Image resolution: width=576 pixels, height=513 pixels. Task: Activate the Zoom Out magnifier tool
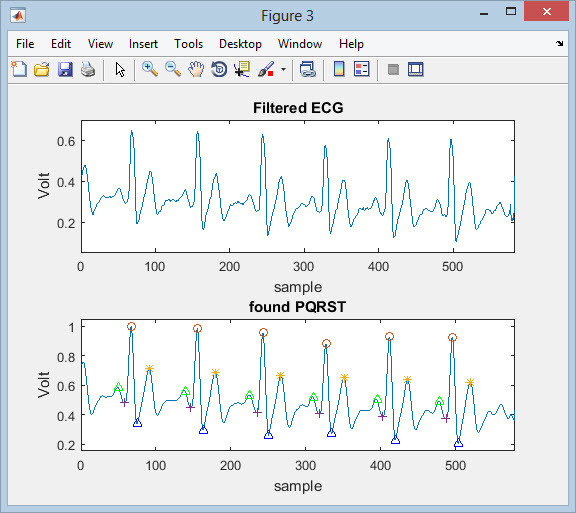(x=173, y=69)
